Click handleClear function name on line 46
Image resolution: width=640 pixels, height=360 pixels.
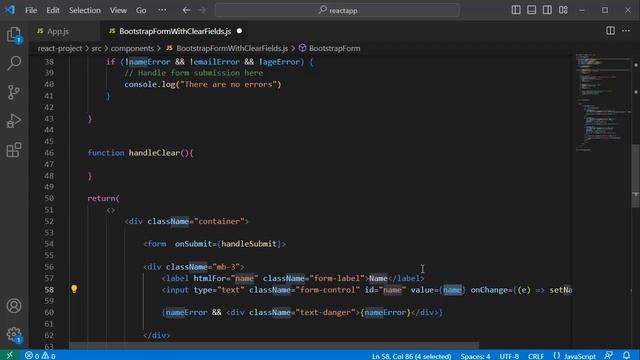pos(154,153)
